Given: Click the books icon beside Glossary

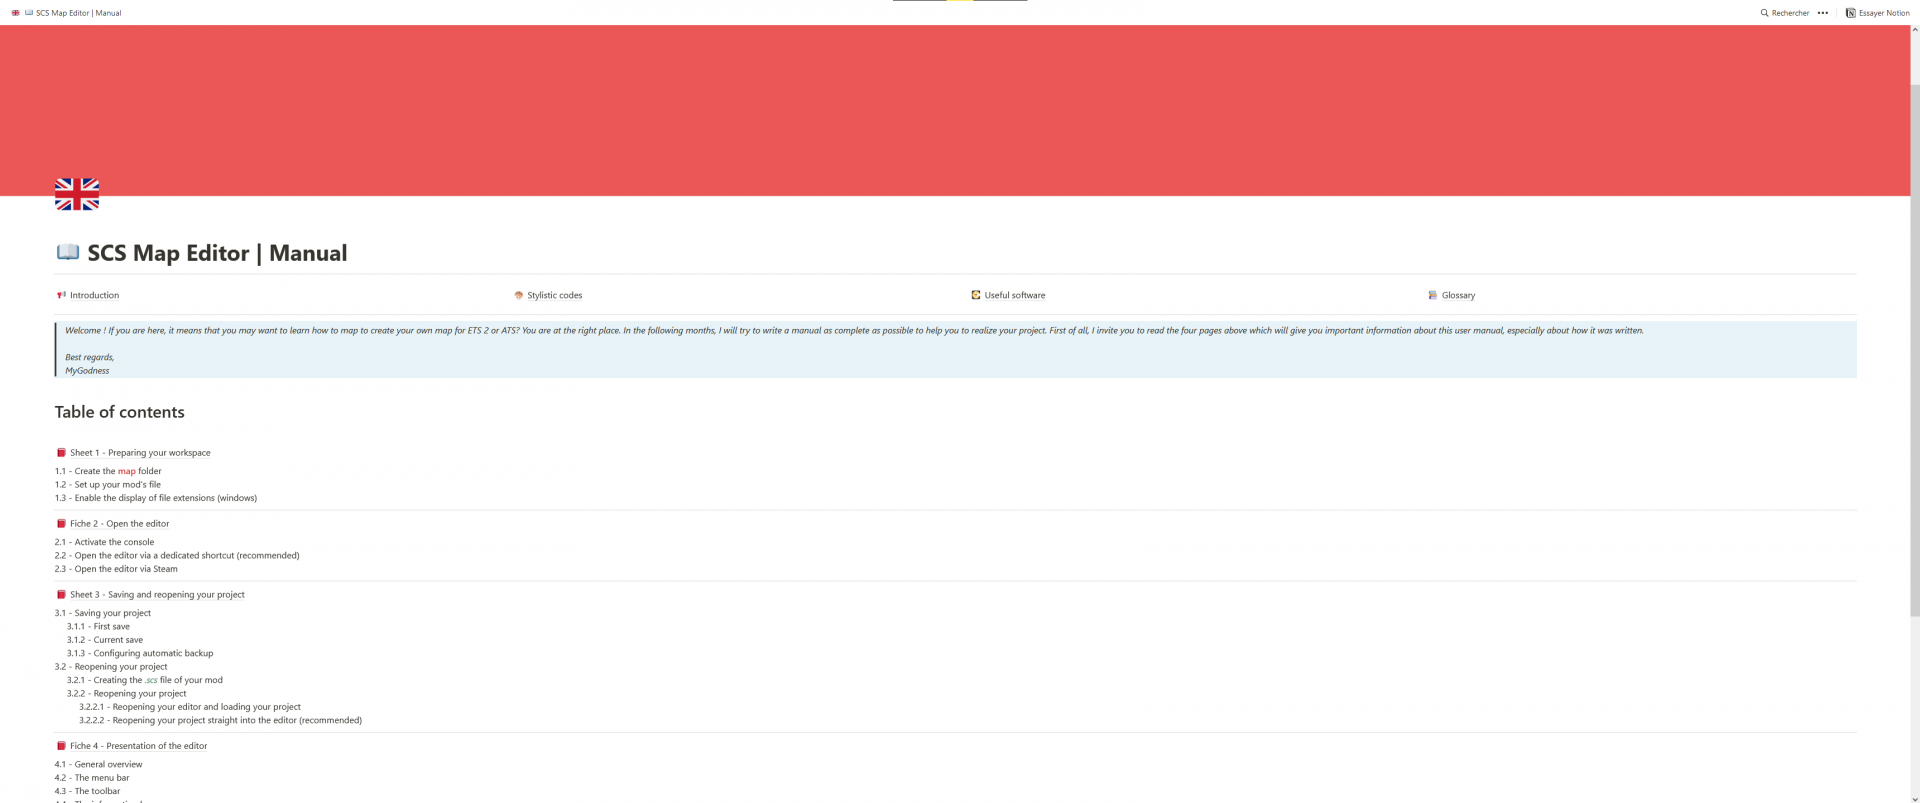Looking at the screenshot, I should [x=1432, y=295].
